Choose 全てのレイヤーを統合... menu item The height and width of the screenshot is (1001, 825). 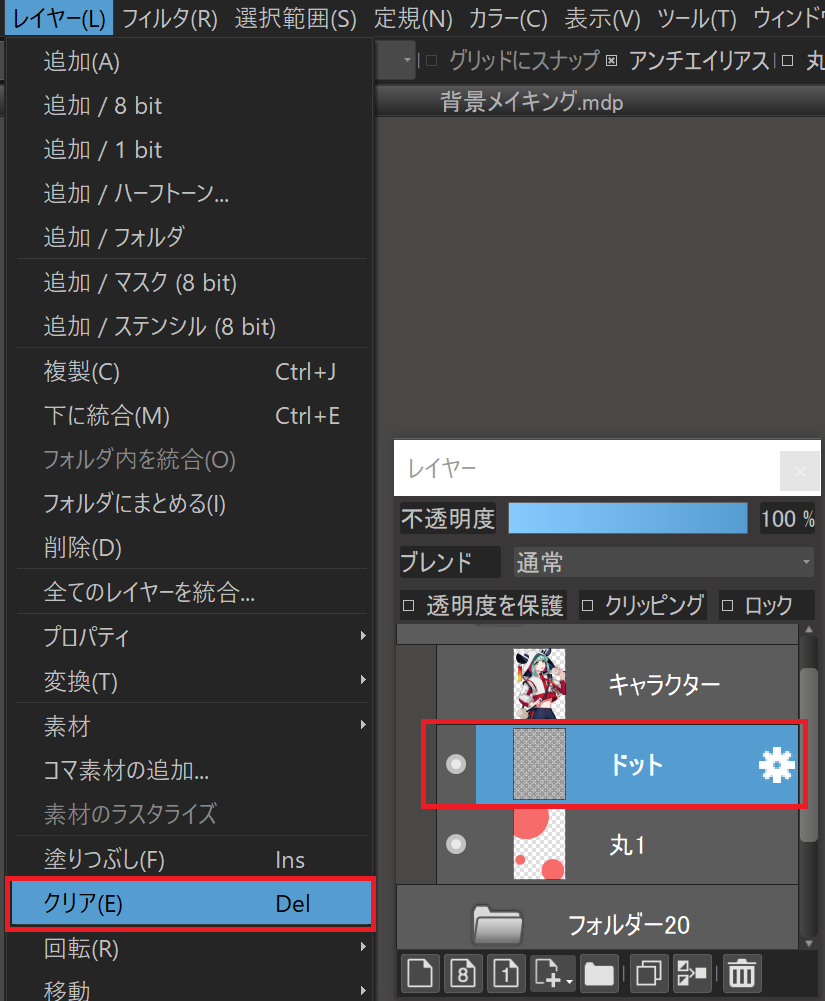[191, 592]
